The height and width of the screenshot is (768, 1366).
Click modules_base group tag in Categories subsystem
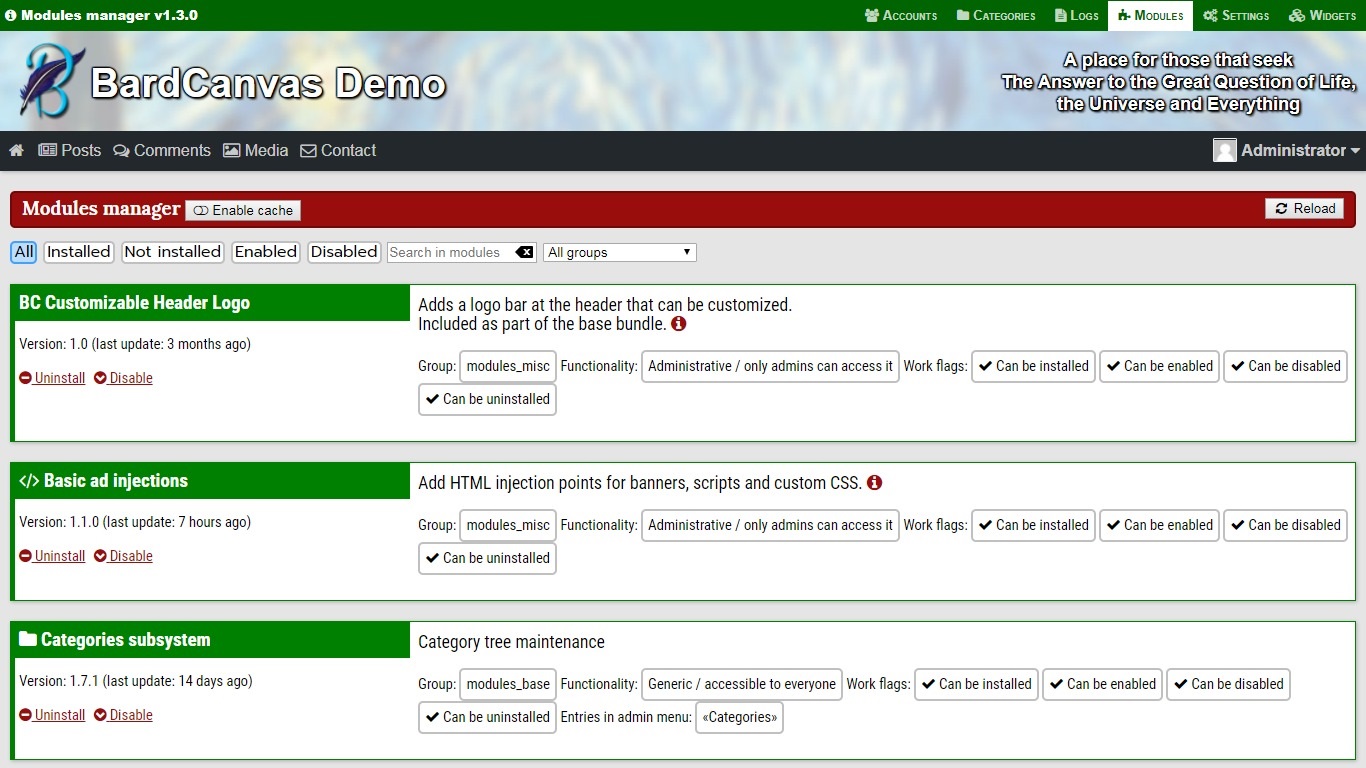click(508, 684)
